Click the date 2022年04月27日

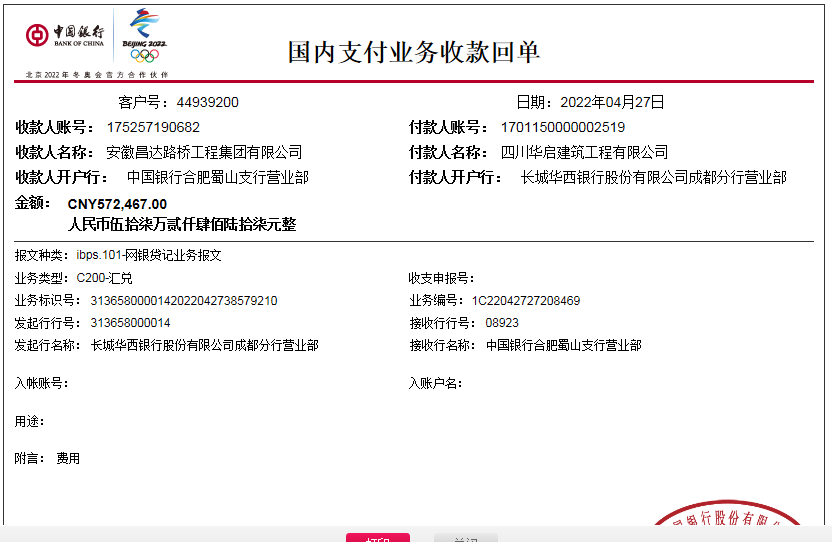(x=611, y=102)
